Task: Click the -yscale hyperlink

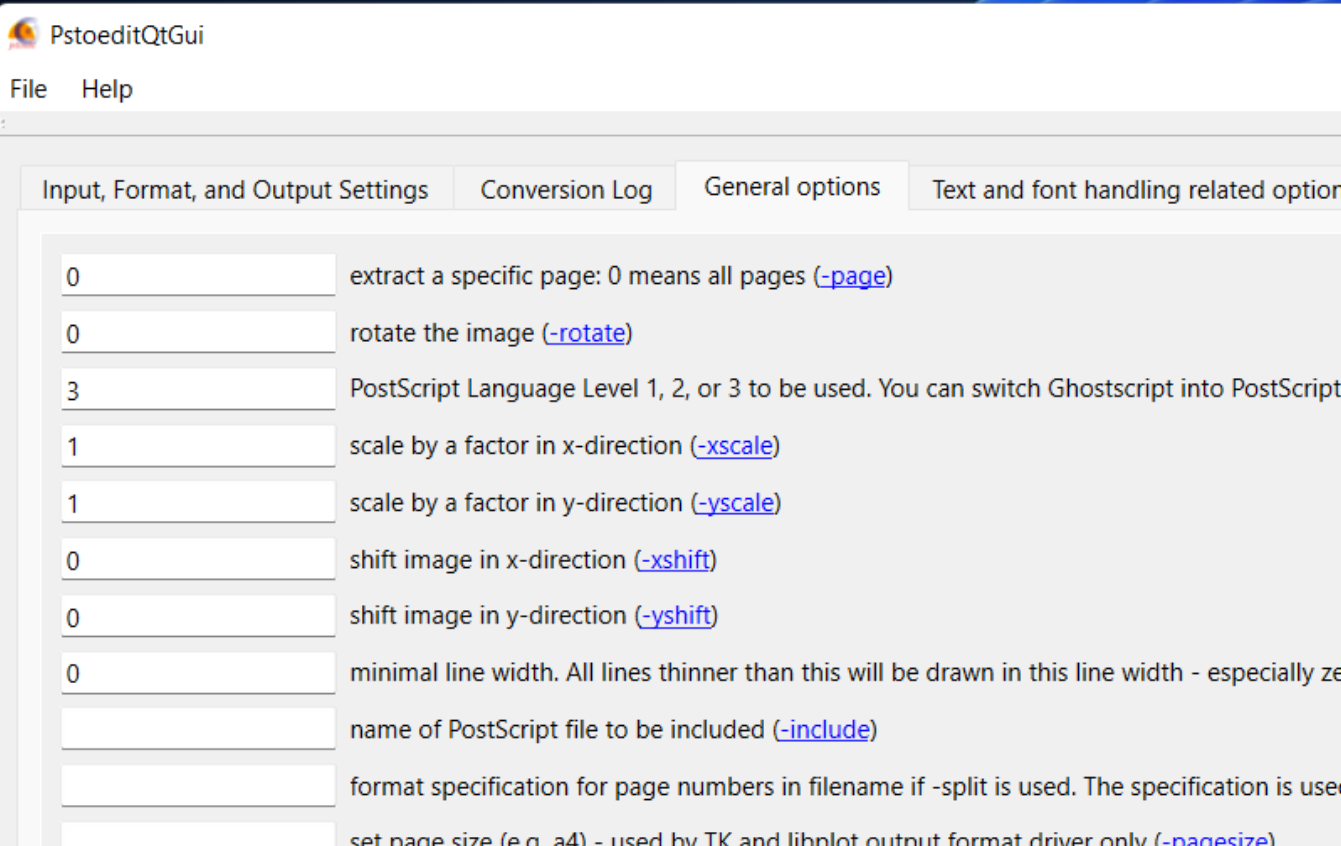Action: tap(736, 502)
